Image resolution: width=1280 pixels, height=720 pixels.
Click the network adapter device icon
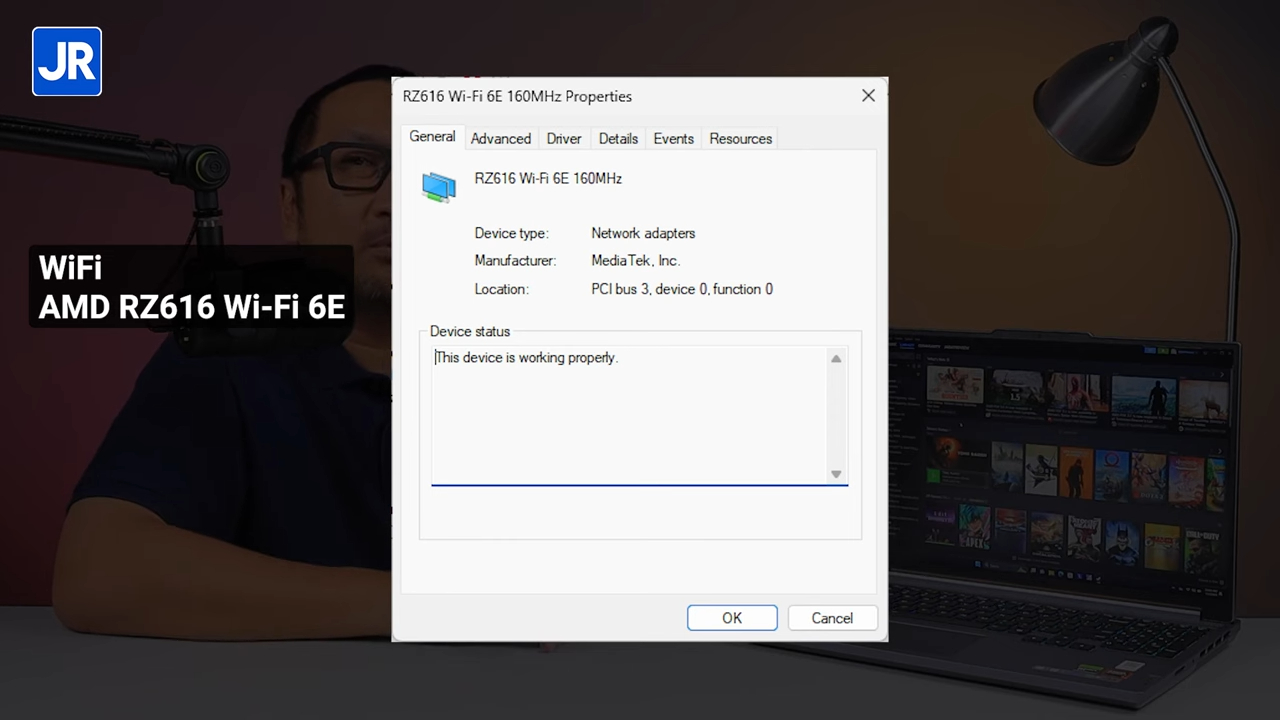(439, 186)
